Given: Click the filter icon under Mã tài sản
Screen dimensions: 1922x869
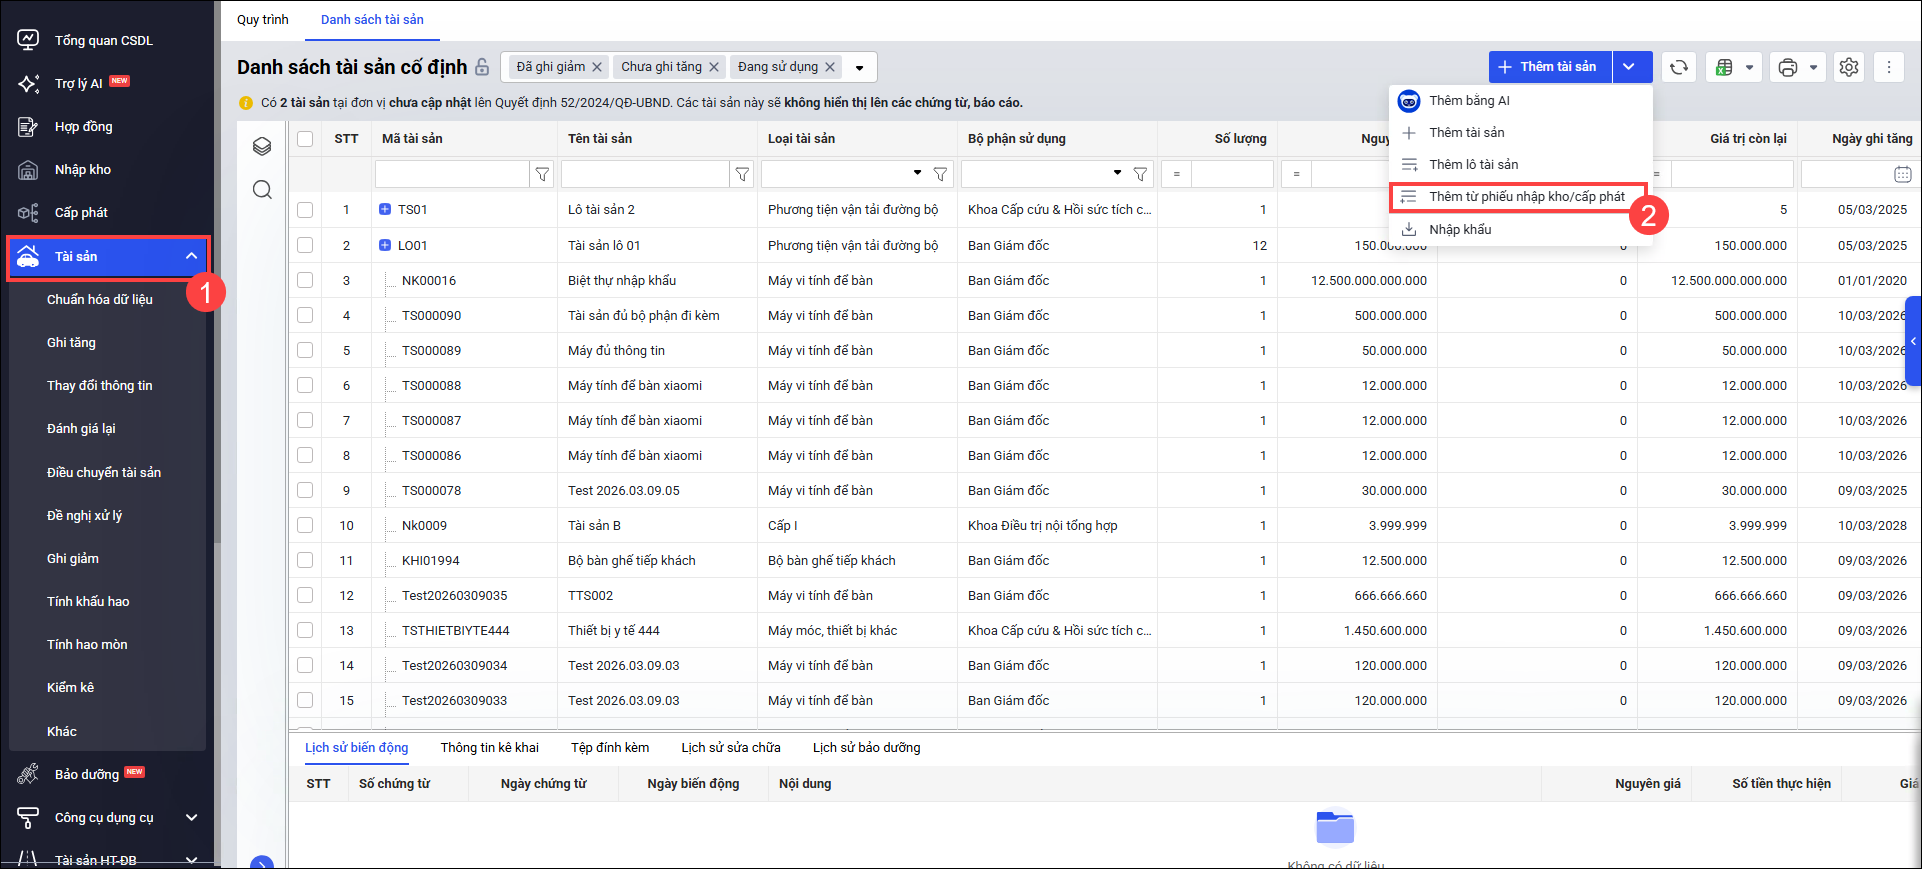Looking at the screenshot, I should pos(542,174).
